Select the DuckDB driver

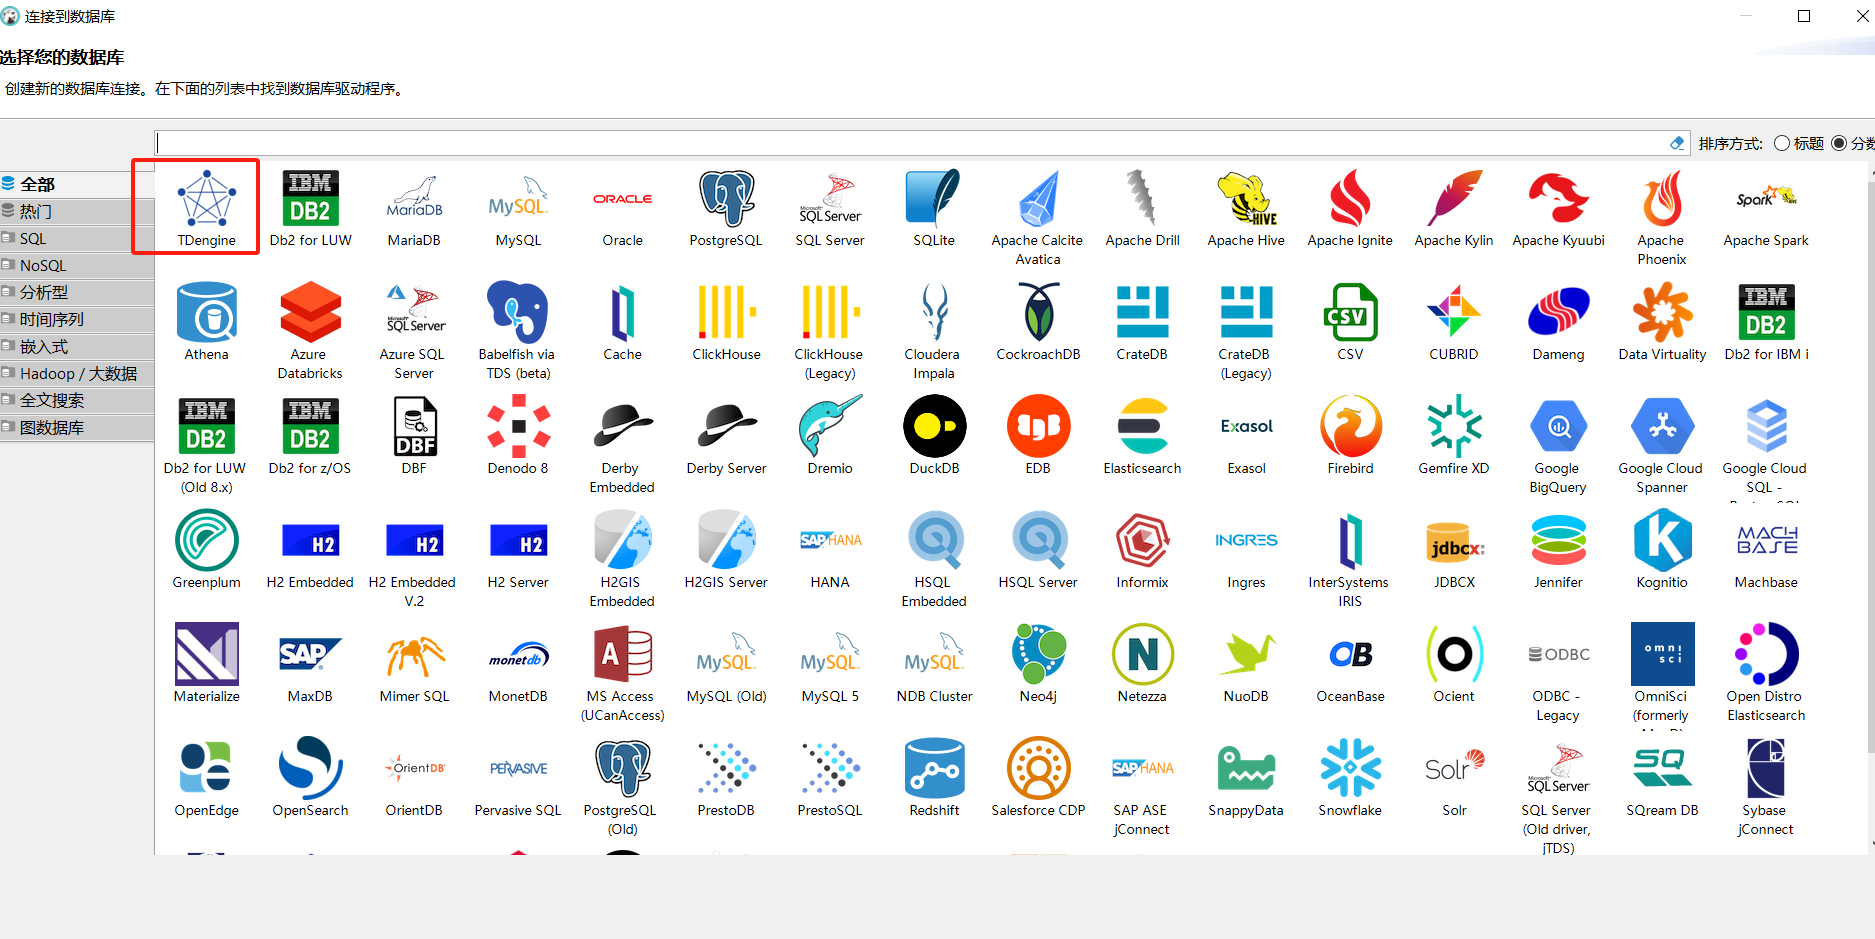coord(934,436)
